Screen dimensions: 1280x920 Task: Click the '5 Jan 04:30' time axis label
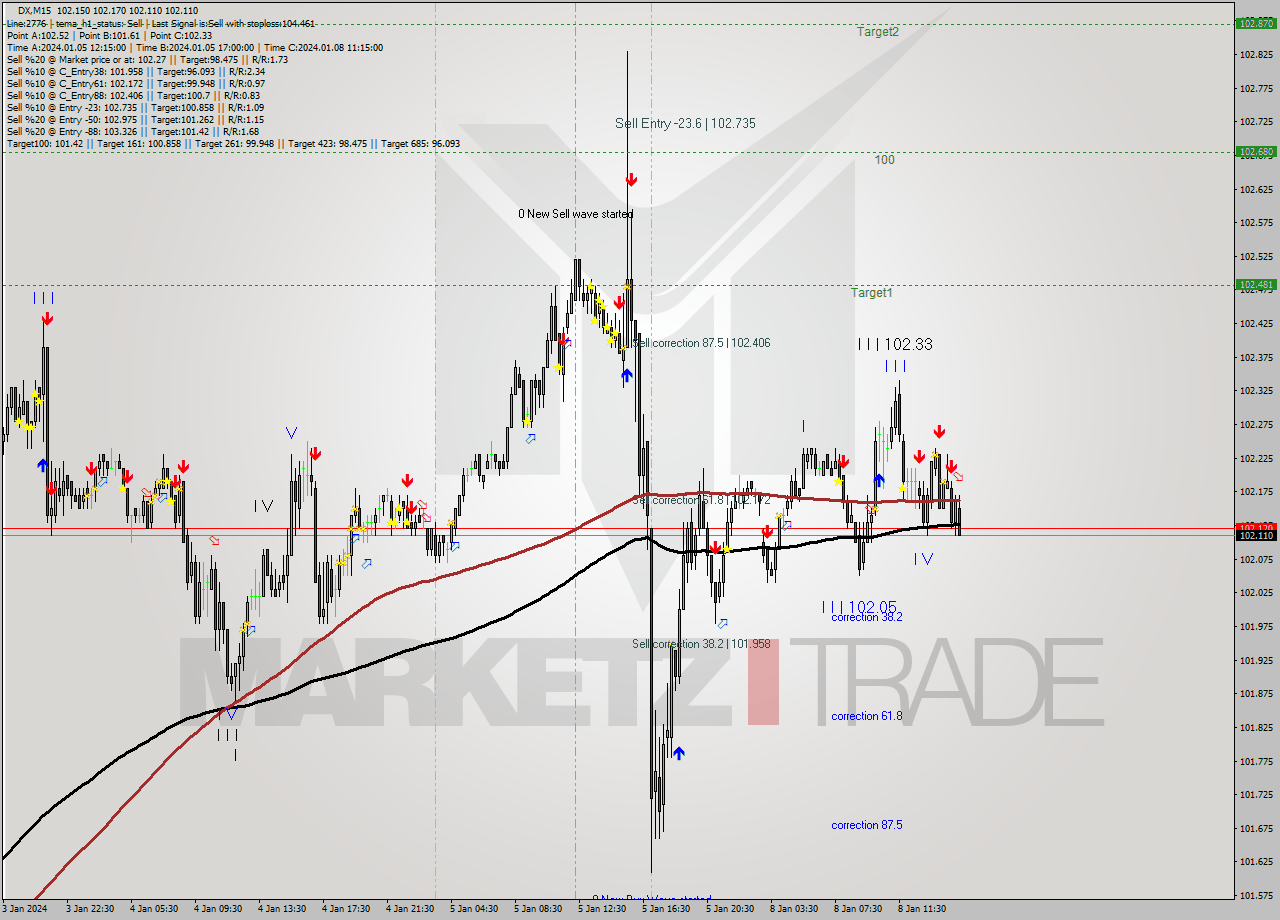coord(474,909)
